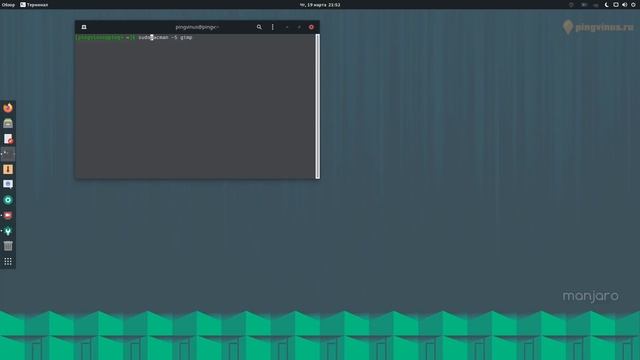Open the Terminal app menu in top bar
The height and width of the screenshot is (360, 640).
tap(34, 5)
